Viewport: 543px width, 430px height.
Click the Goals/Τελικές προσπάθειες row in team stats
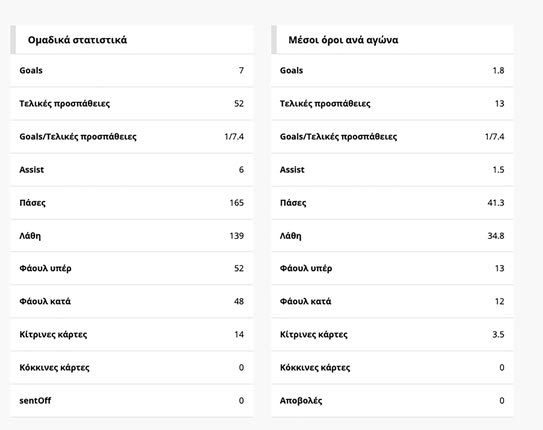[132, 137]
